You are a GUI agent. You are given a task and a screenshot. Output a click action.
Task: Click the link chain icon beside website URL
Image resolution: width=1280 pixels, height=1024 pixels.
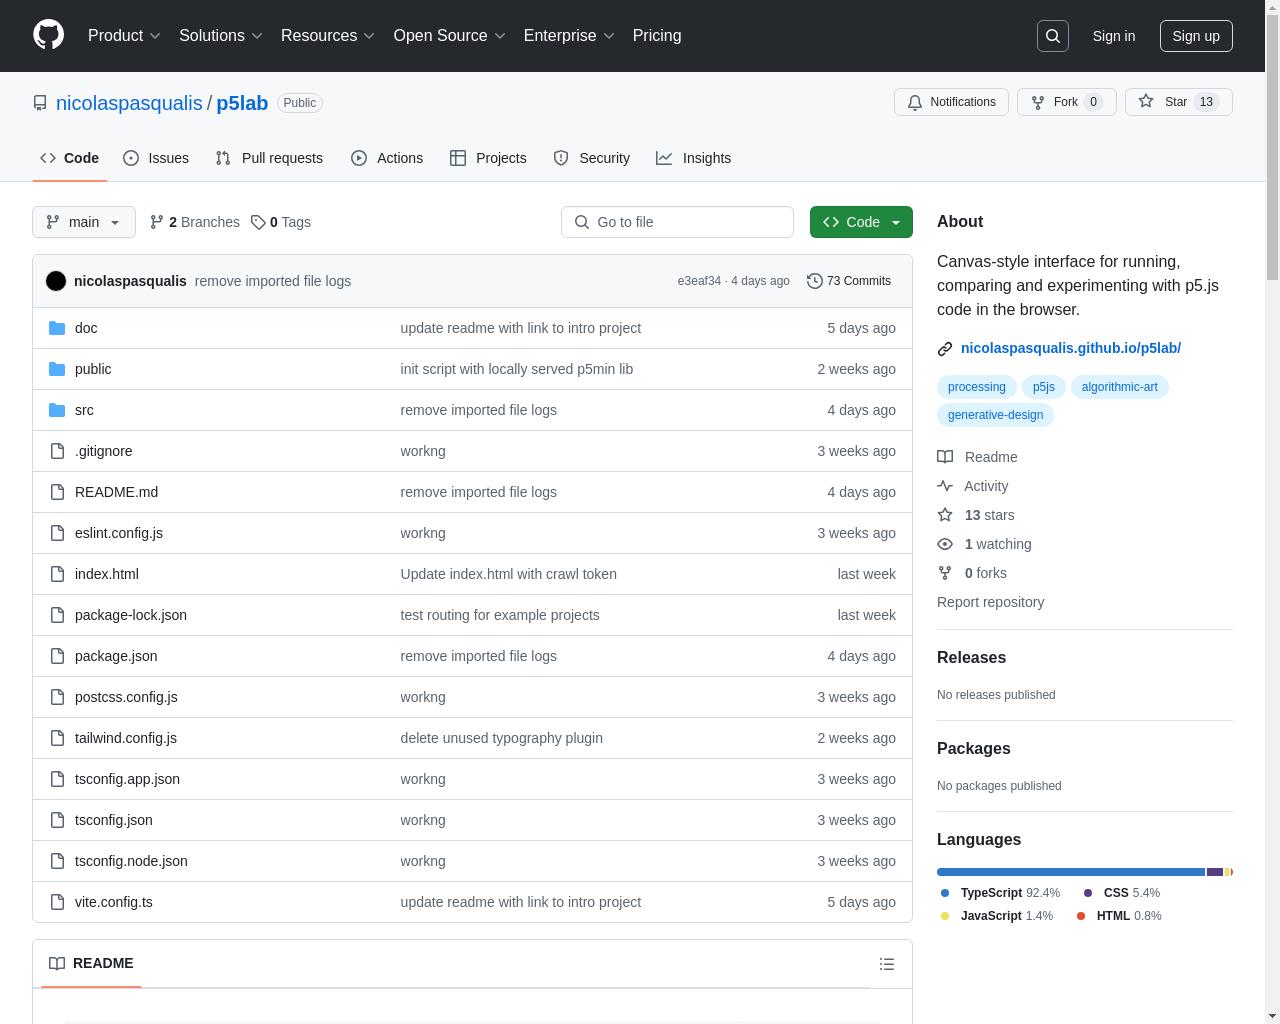945,348
